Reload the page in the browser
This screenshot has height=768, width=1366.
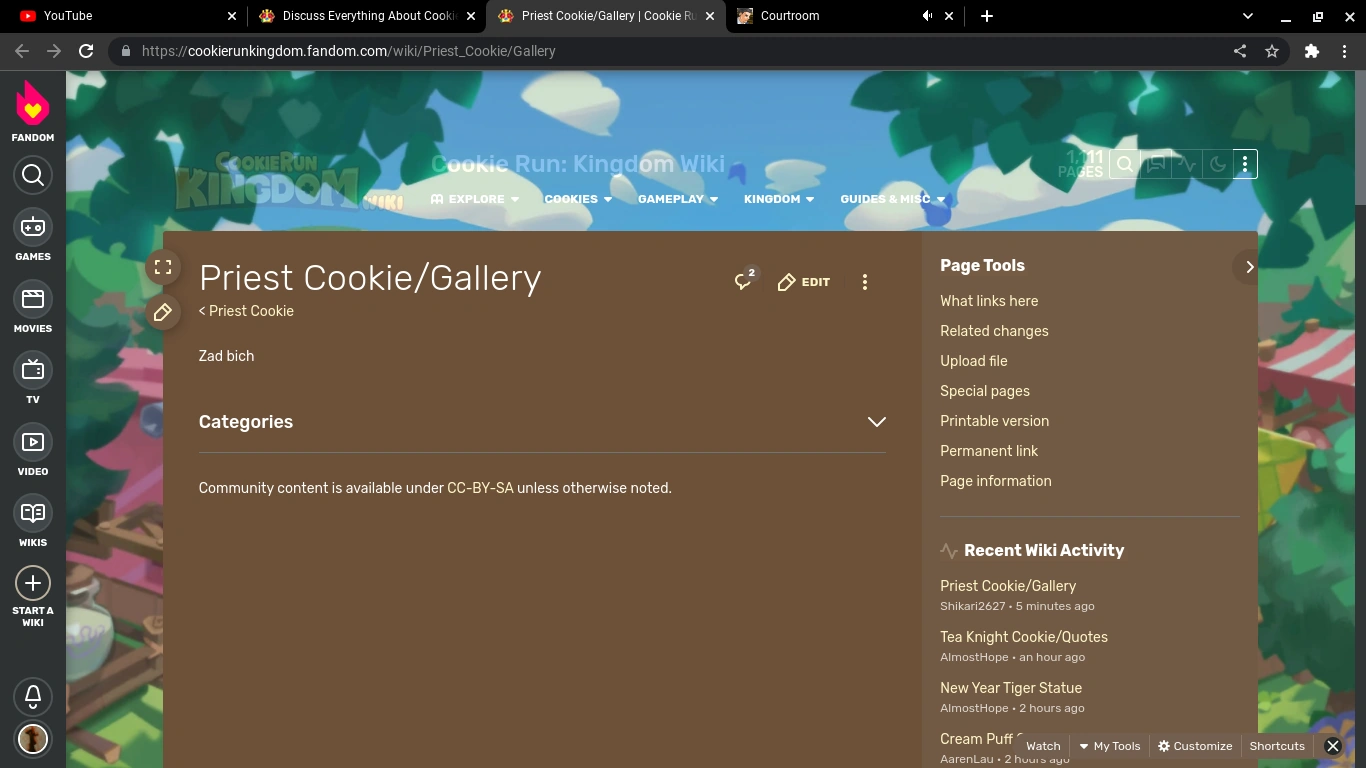tap(86, 51)
